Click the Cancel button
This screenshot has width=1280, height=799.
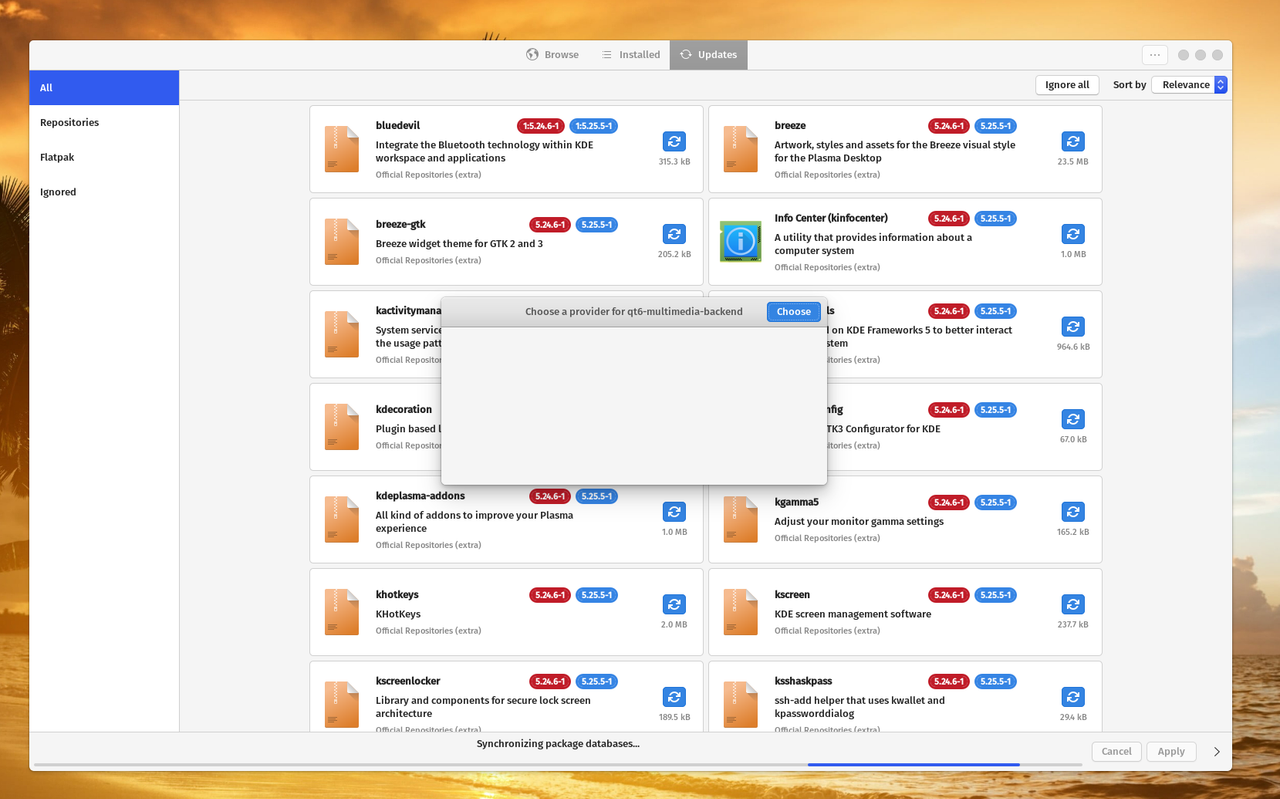click(1116, 751)
